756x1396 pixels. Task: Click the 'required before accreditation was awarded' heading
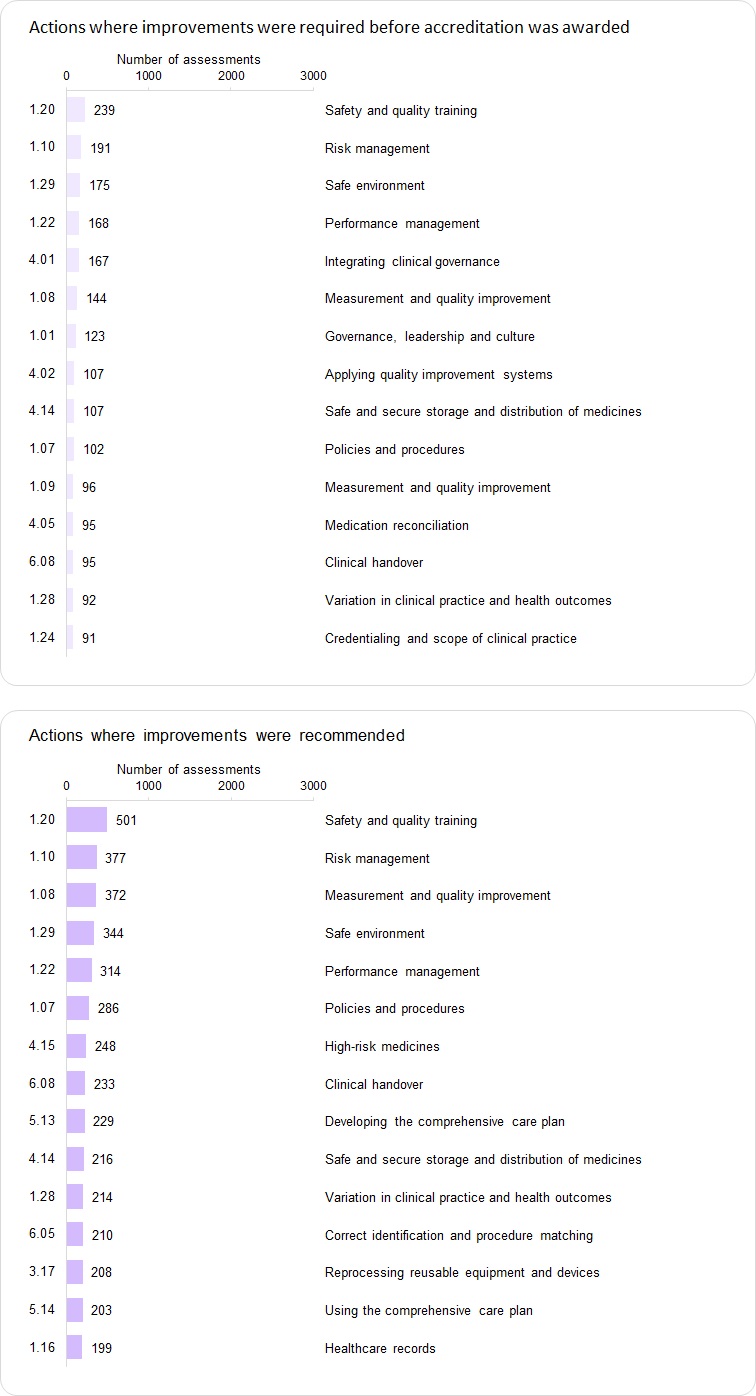tap(329, 27)
